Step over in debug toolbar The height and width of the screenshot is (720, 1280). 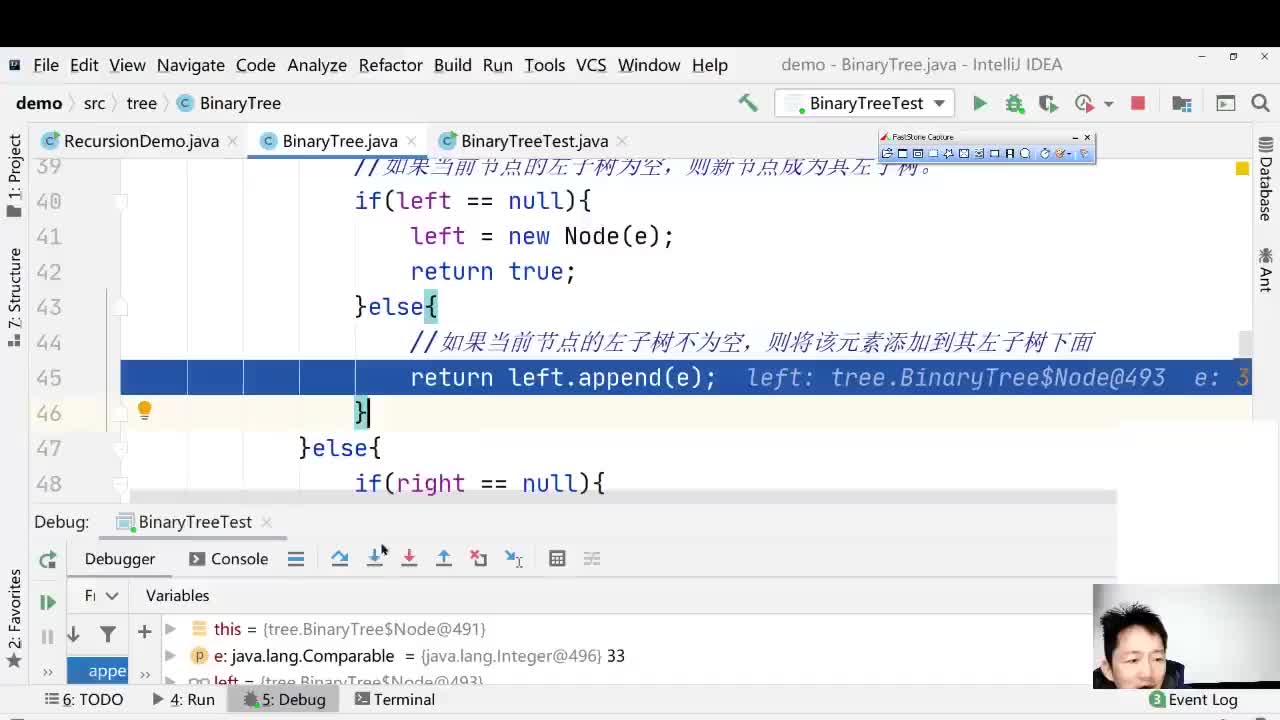pos(340,559)
